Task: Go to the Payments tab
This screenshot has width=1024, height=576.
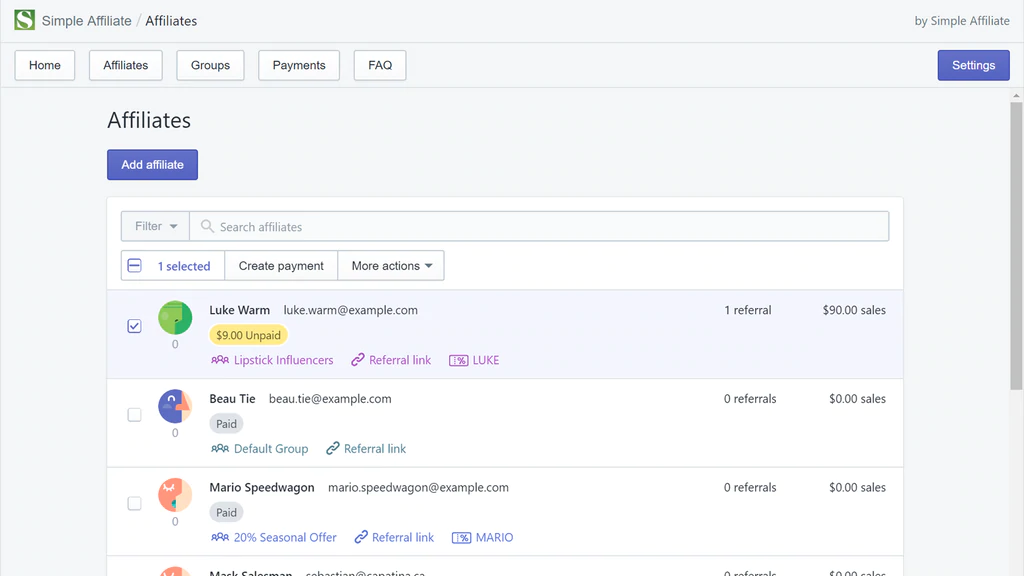Action: point(299,66)
